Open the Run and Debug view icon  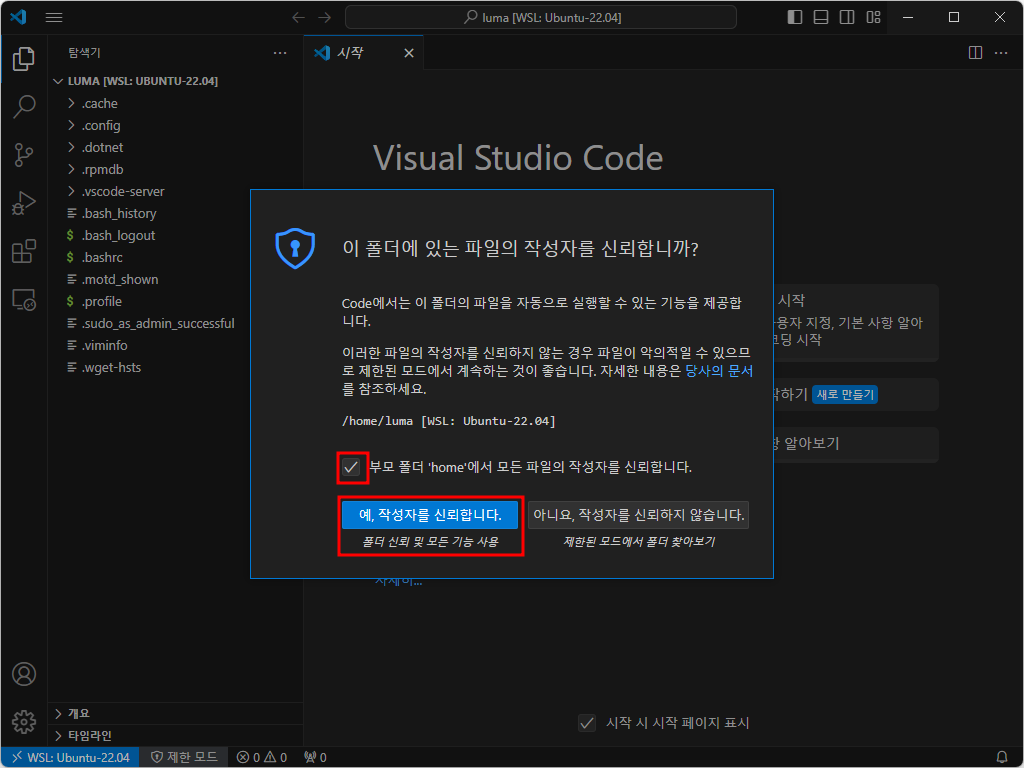pos(24,203)
